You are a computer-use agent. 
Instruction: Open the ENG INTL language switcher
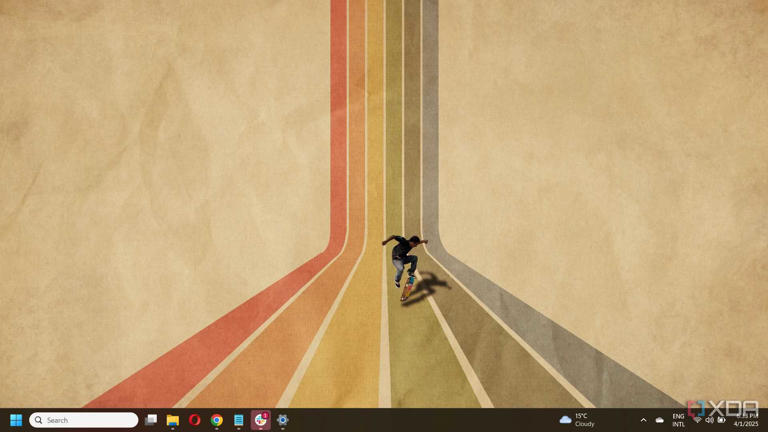tap(679, 420)
